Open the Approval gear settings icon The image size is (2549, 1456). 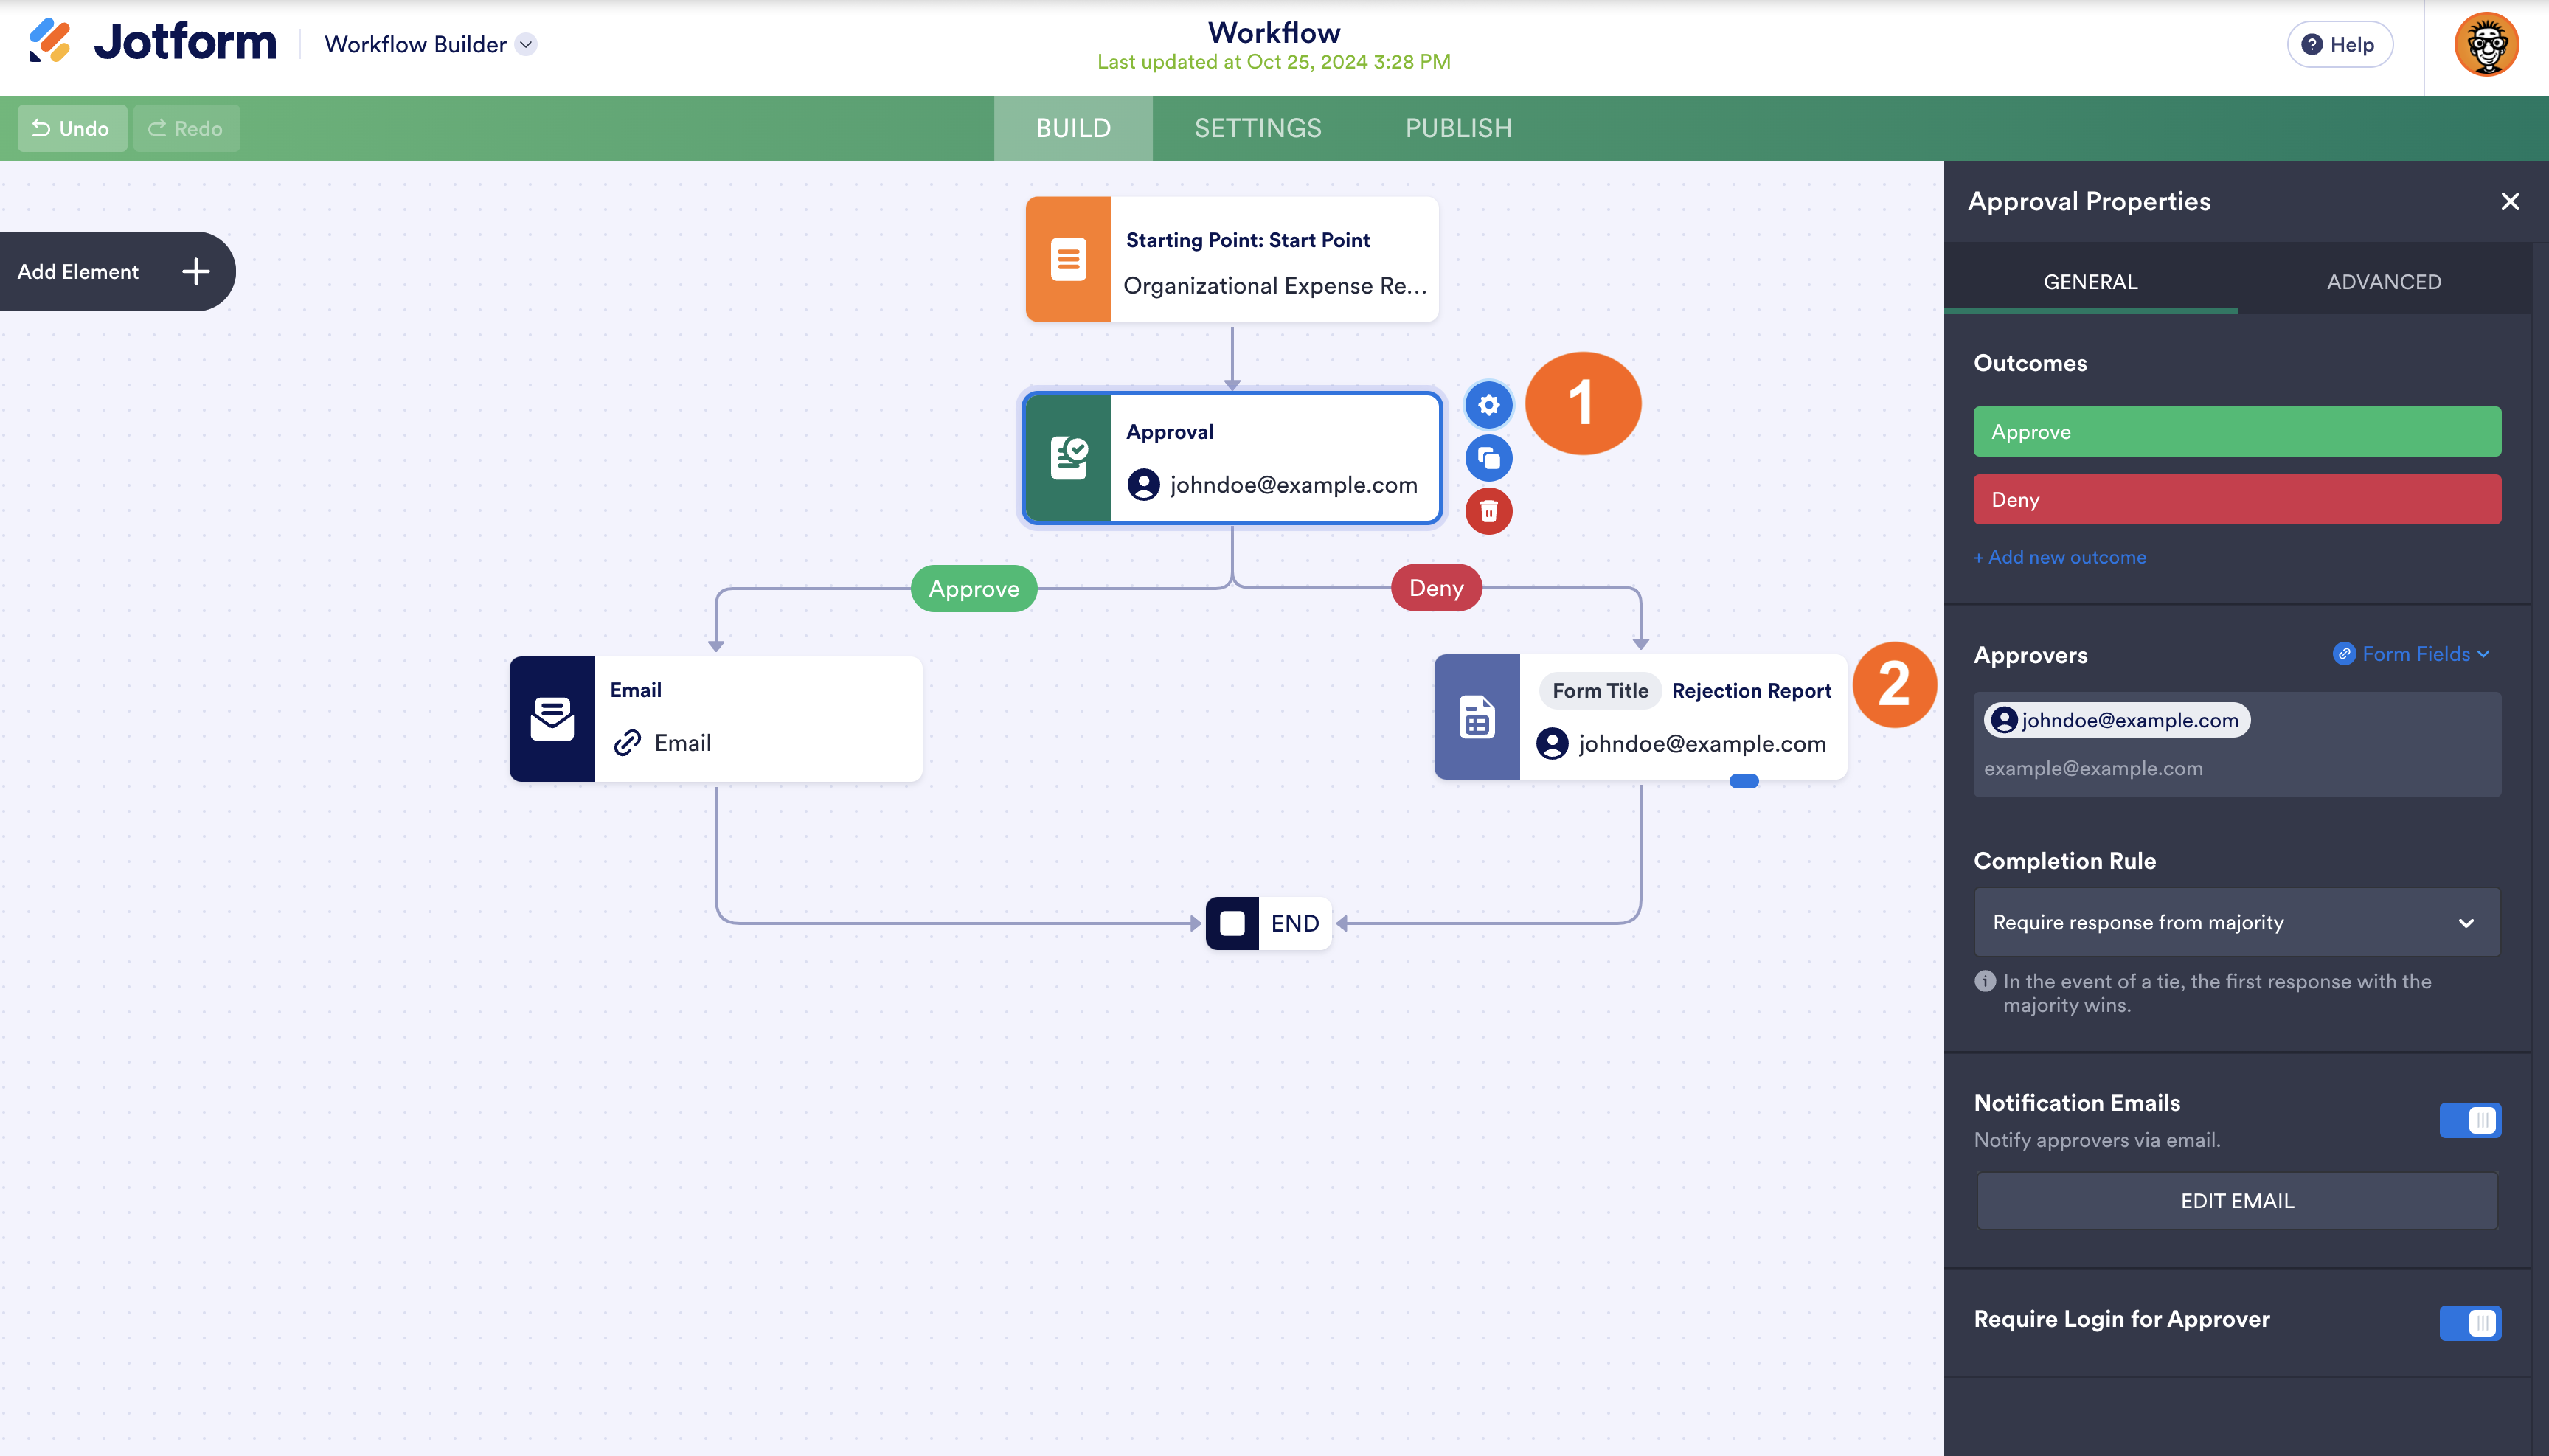coord(1488,405)
